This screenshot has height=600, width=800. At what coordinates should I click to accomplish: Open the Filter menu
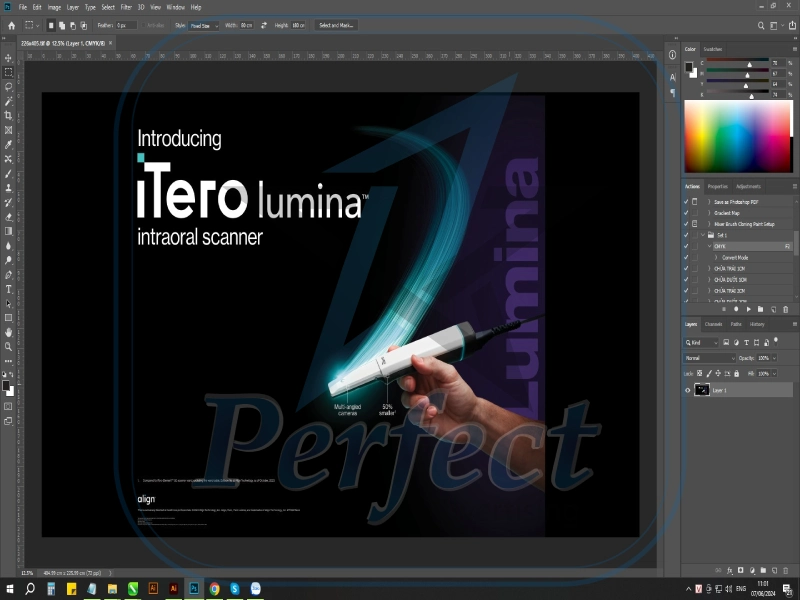point(126,7)
